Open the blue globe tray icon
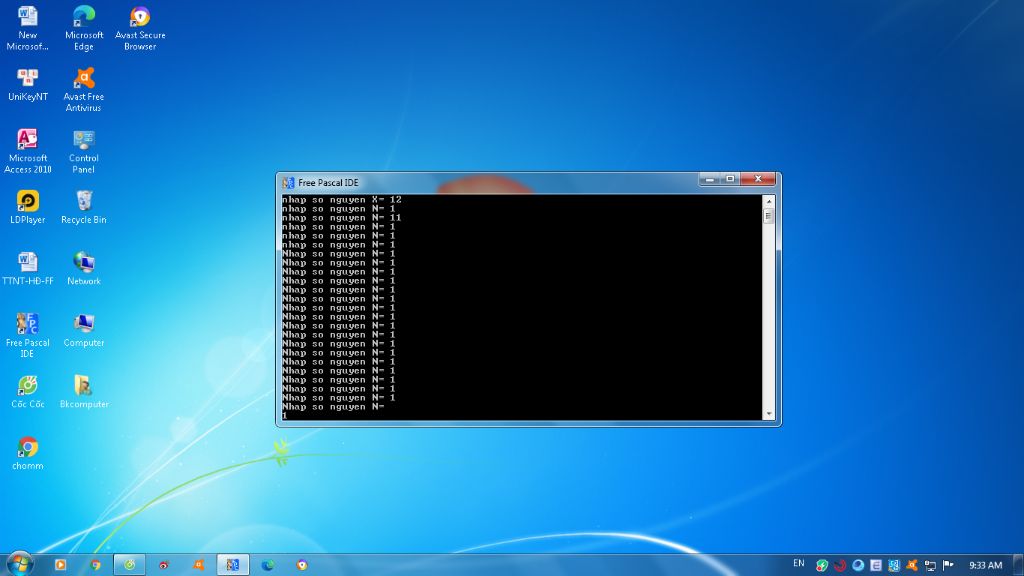This screenshot has width=1024, height=576. point(858,566)
